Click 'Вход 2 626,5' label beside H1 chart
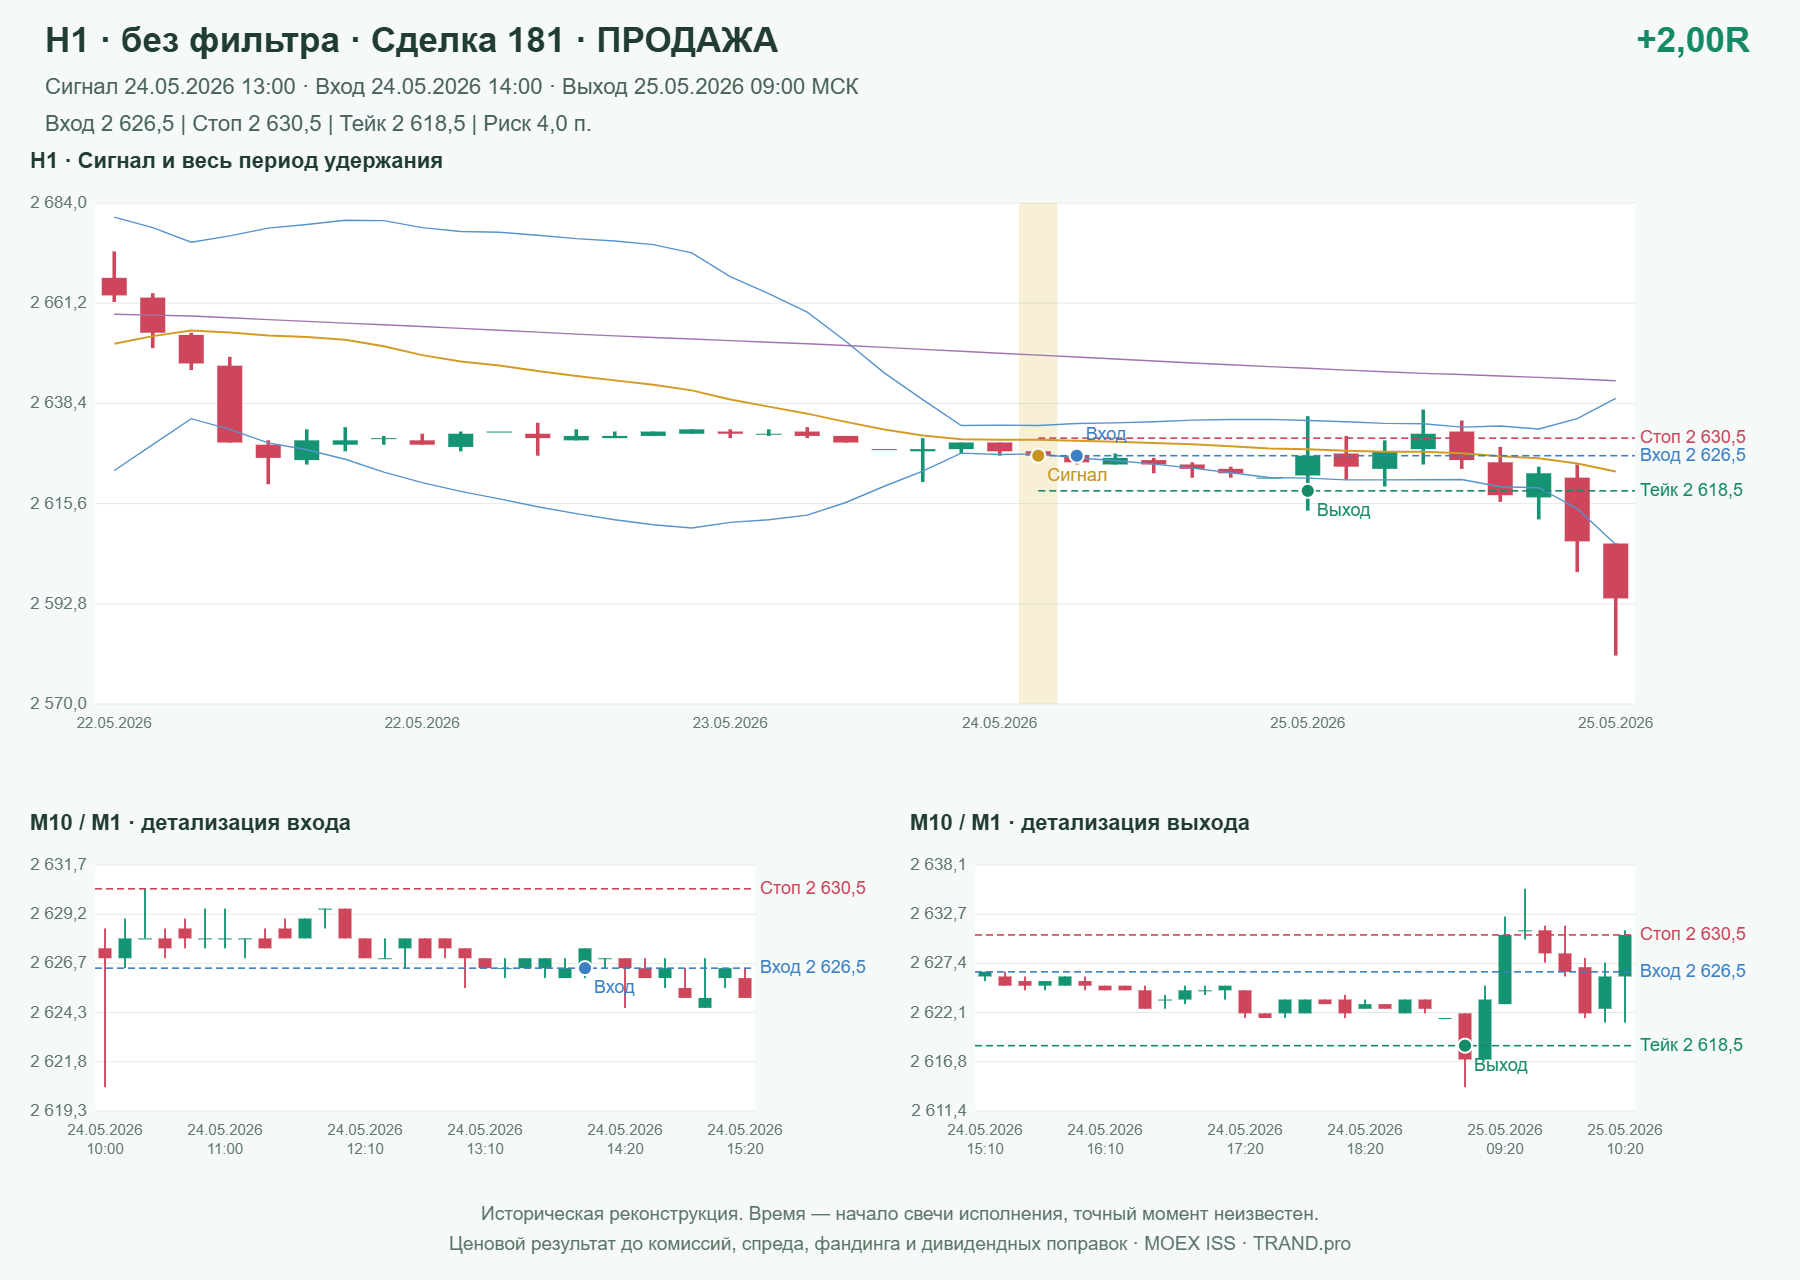This screenshot has width=1800, height=1280. (1692, 455)
